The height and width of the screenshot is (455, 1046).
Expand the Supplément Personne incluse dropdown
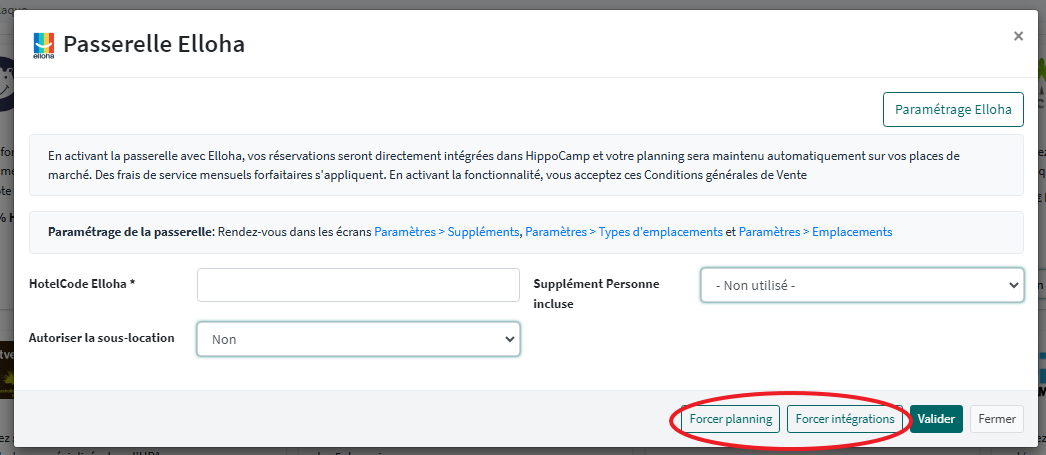click(861, 285)
